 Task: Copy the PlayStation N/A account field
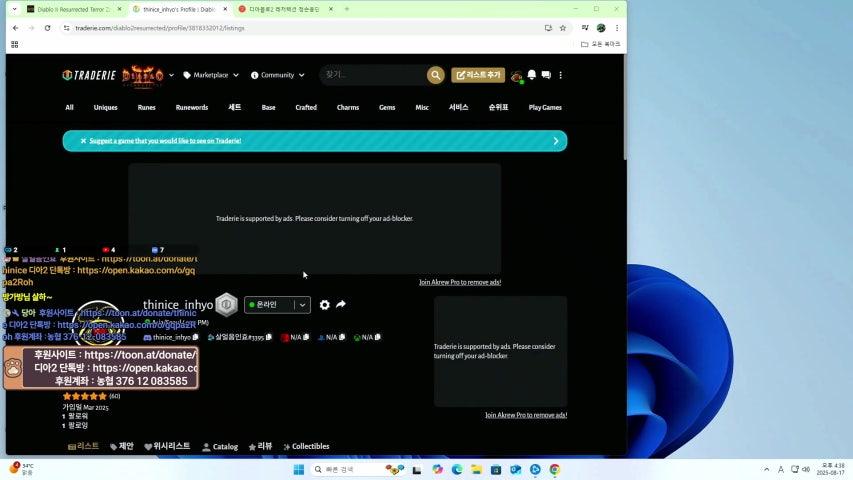tap(342, 337)
